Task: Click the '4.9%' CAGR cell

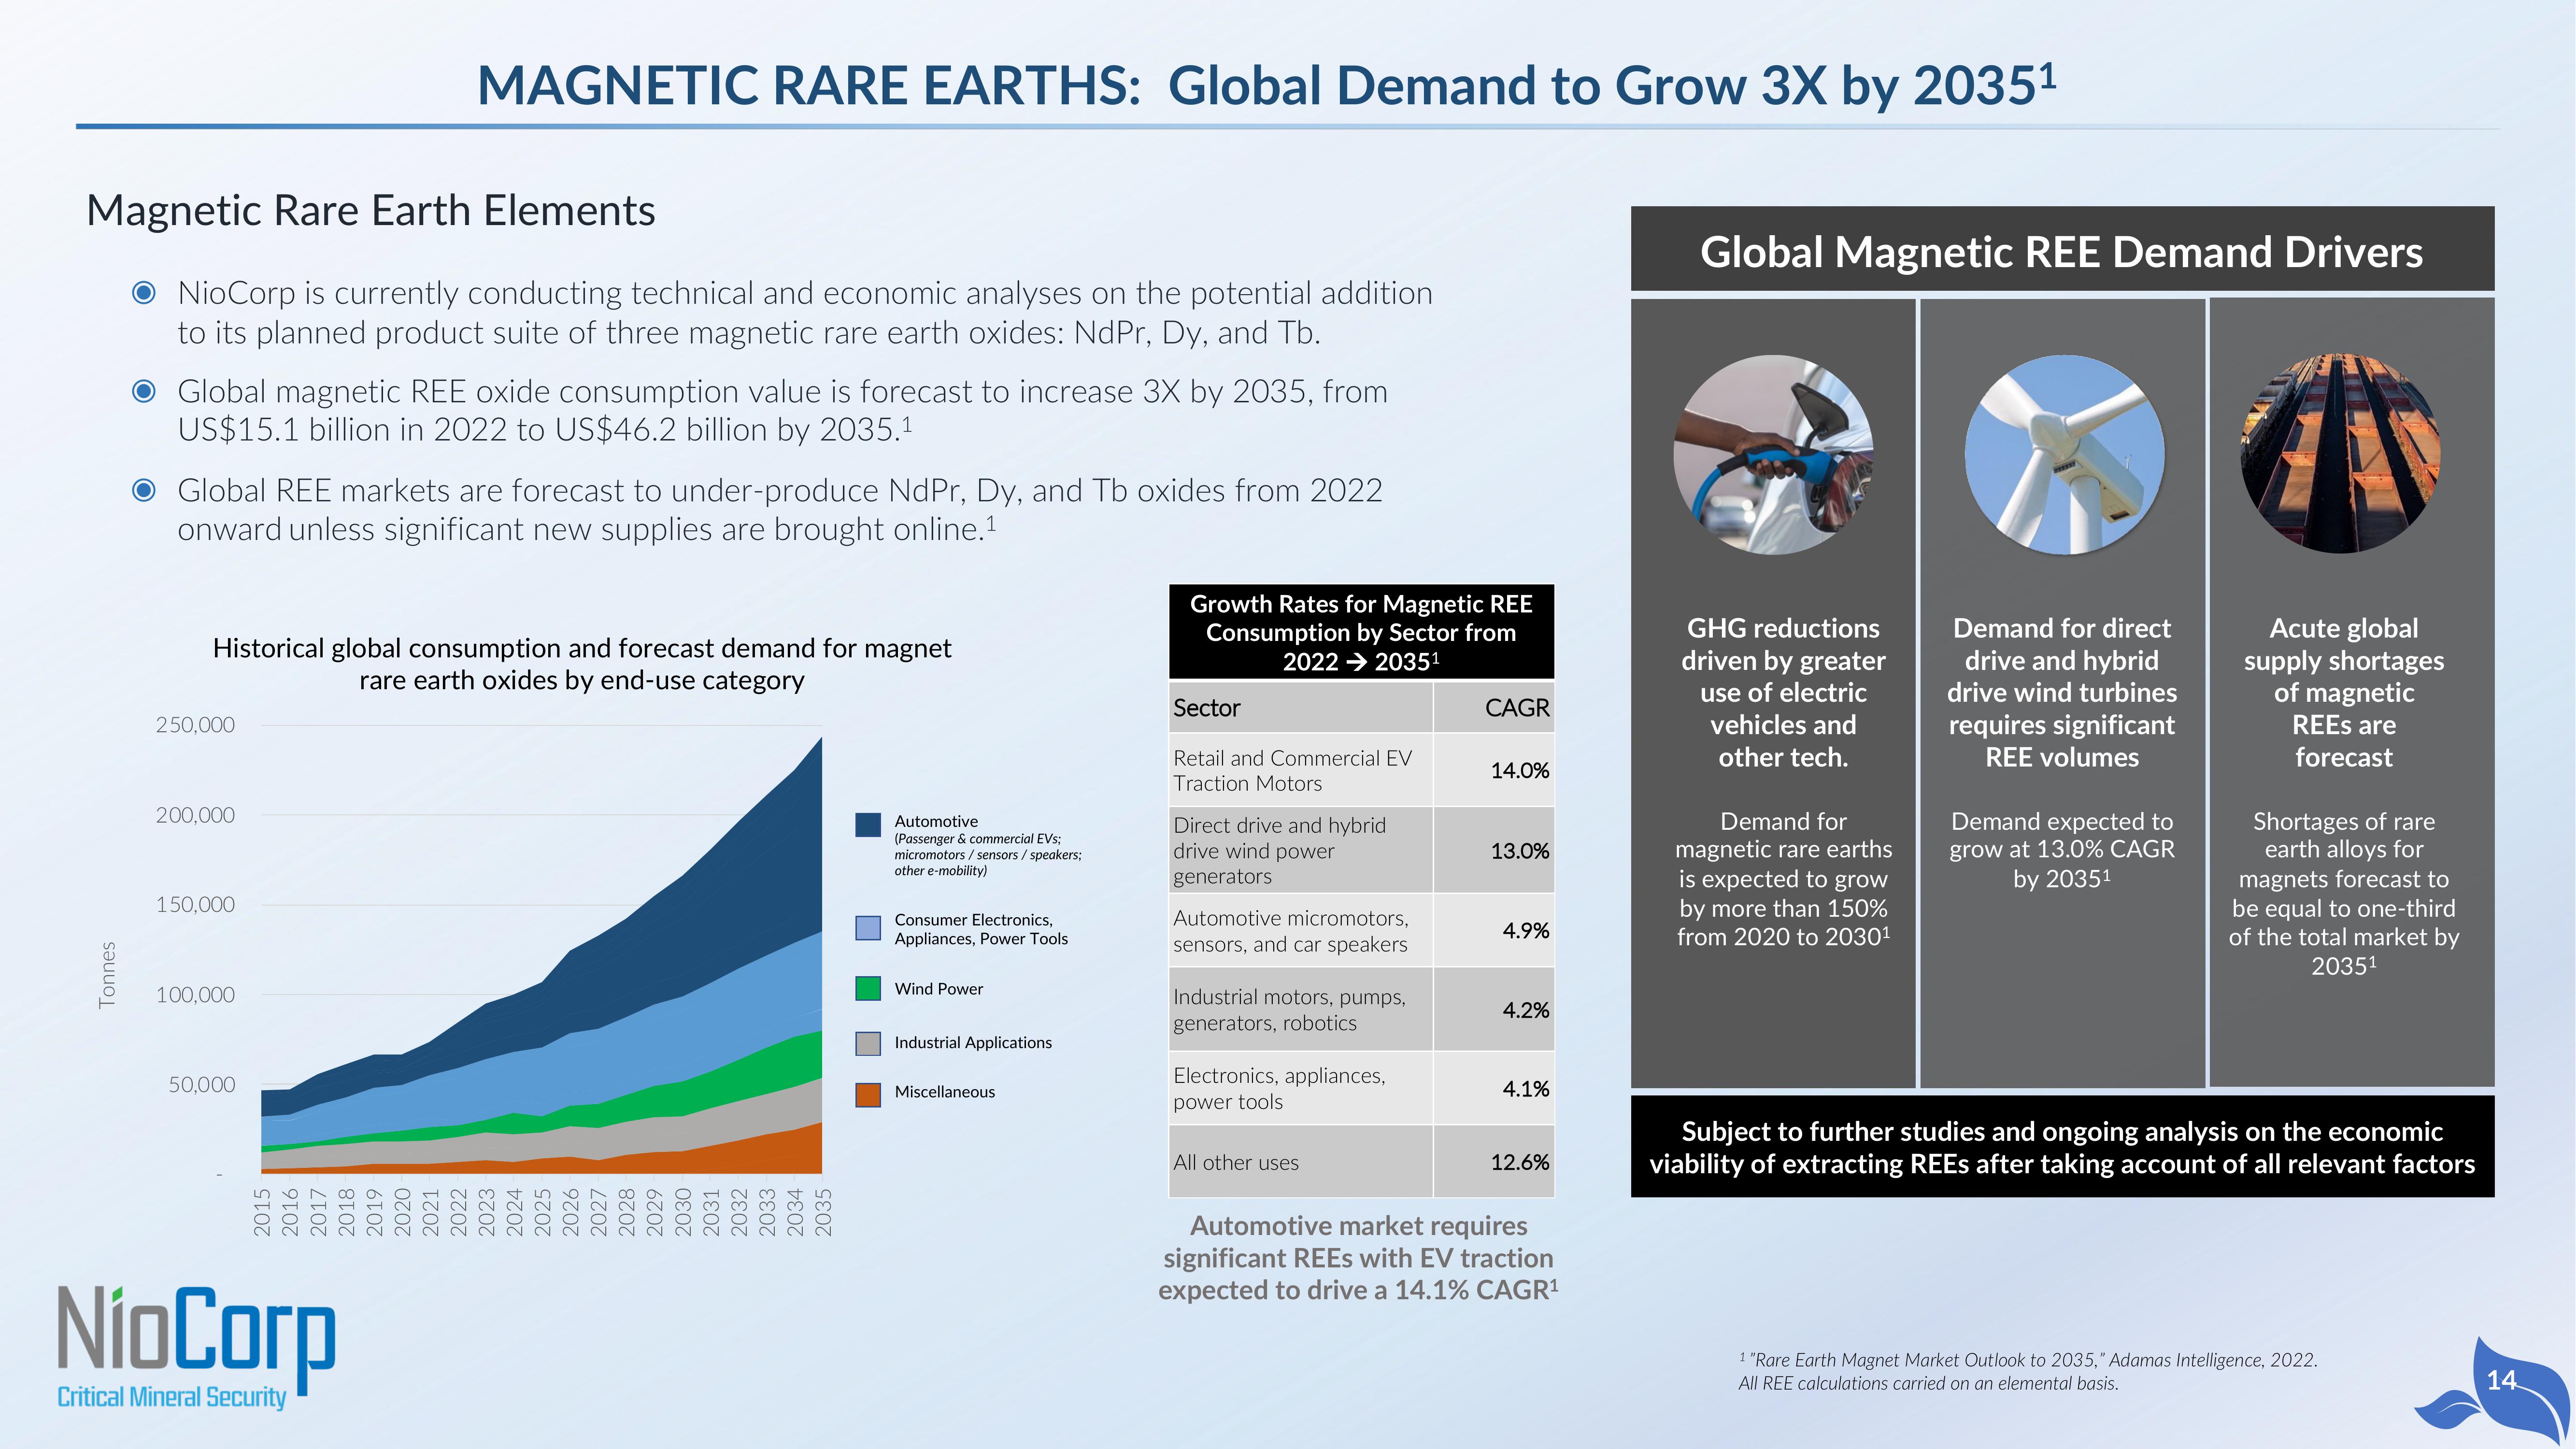Action: coord(1494,930)
